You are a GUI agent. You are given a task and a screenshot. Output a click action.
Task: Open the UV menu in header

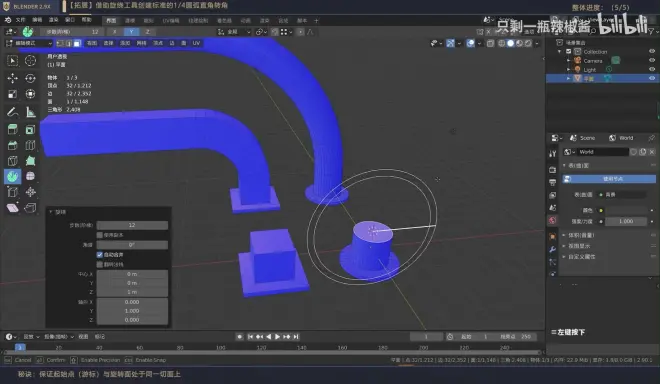pyautogui.click(x=196, y=43)
